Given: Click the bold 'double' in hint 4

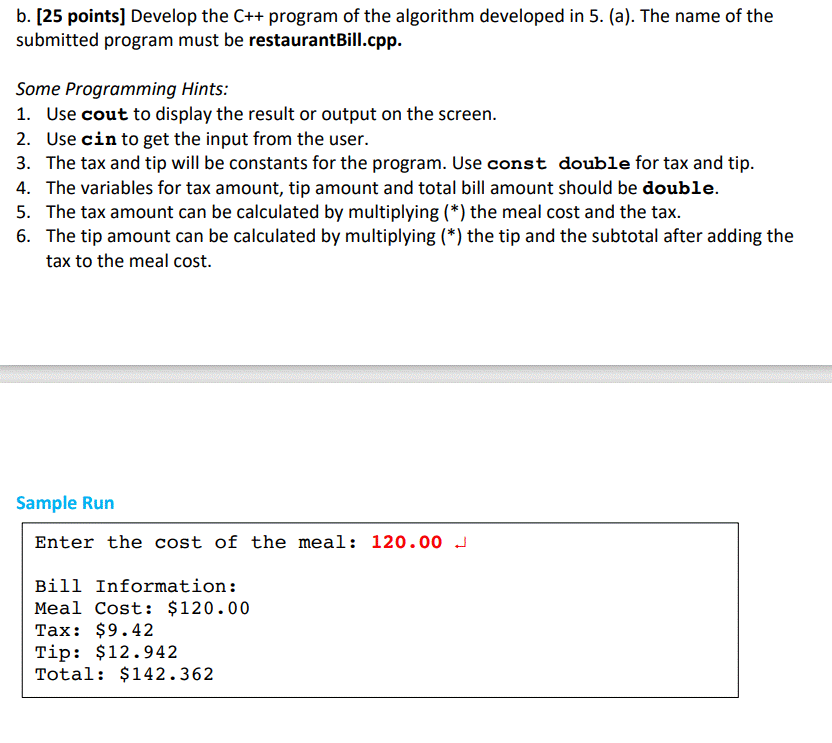Looking at the screenshot, I should coord(678,188).
